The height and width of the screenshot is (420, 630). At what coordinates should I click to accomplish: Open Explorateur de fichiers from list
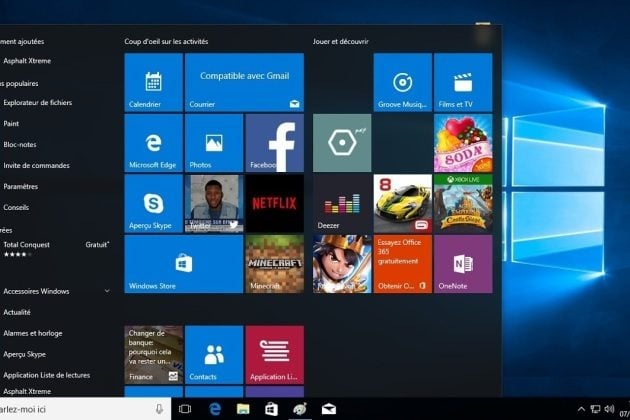pos(38,102)
